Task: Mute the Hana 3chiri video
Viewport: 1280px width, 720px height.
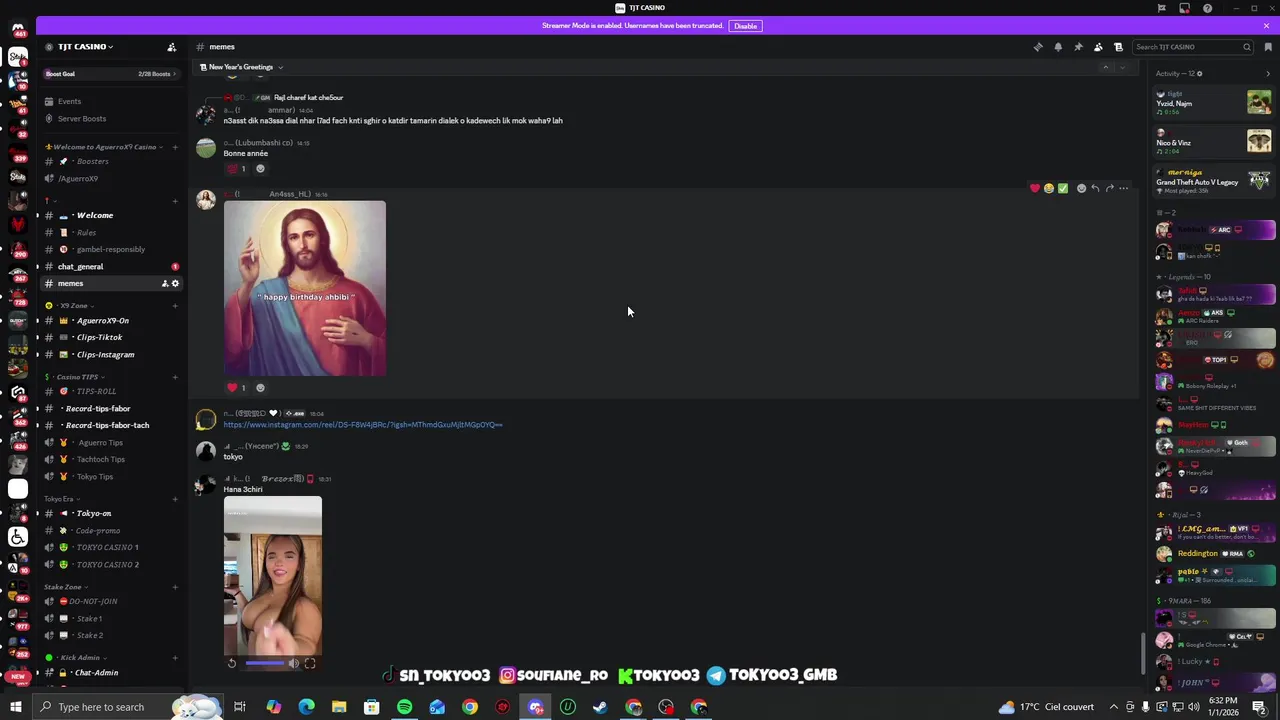Action: tap(294, 663)
